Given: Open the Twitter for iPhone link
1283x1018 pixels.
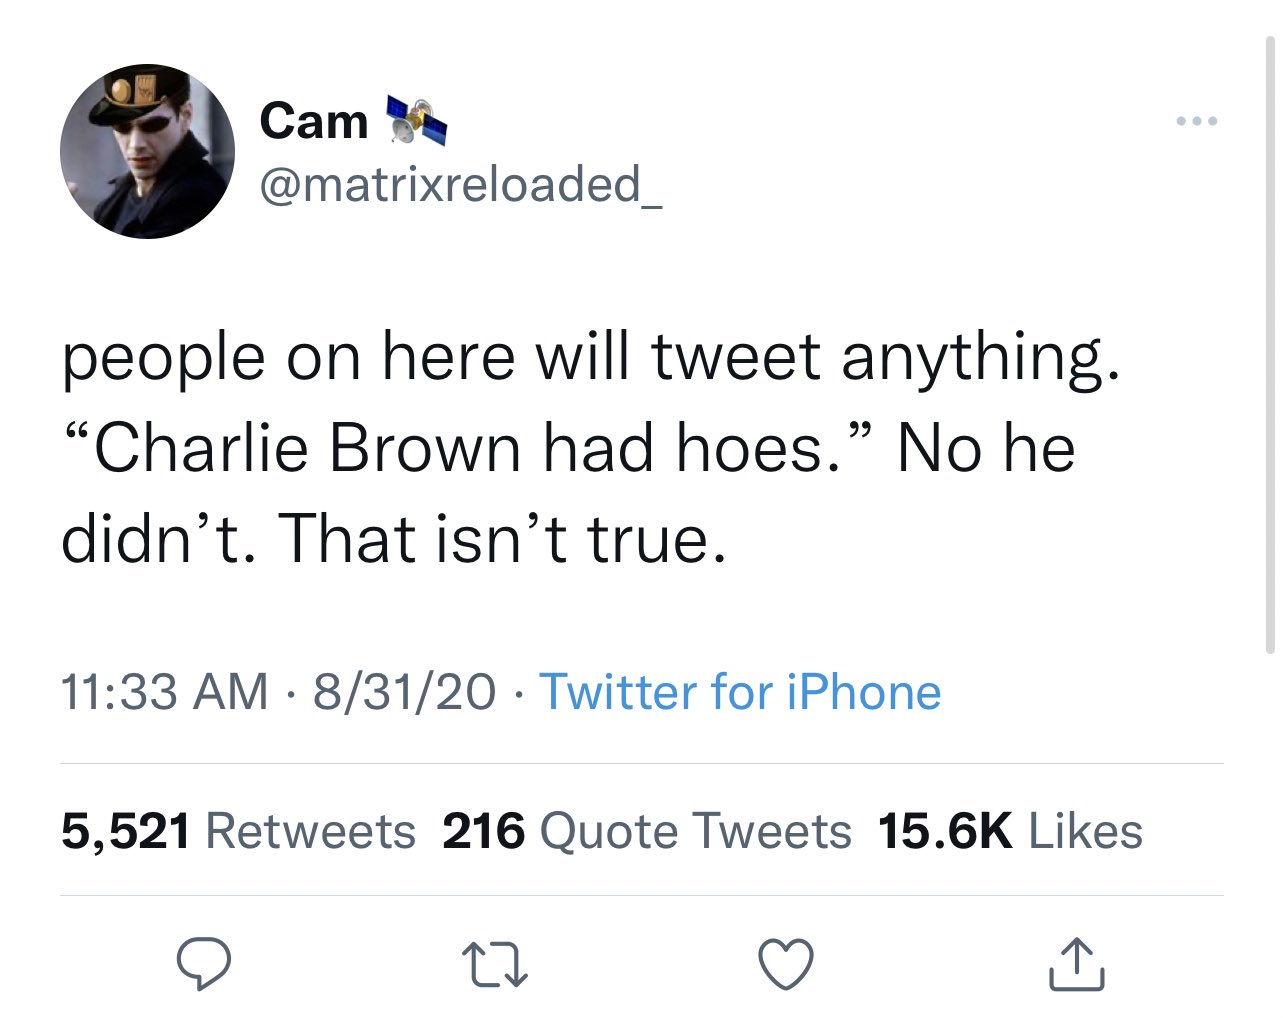Looking at the screenshot, I should [740, 692].
